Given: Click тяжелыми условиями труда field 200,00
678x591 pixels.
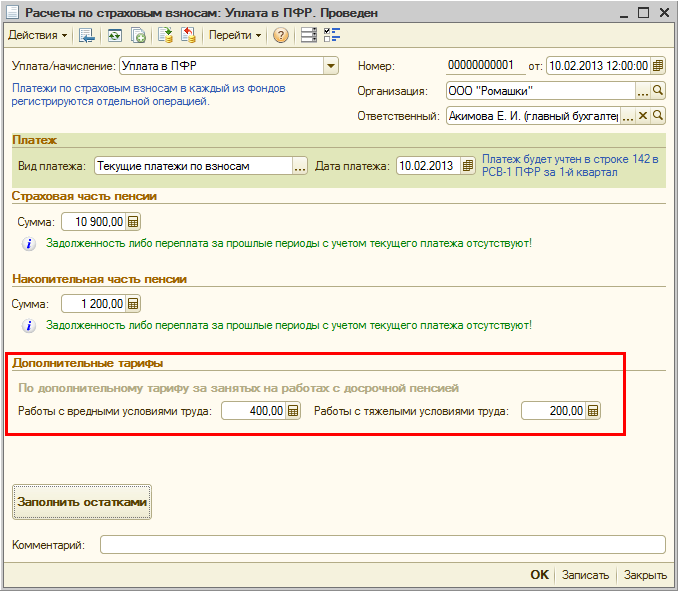Looking at the screenshot, I should click(554, 411).
